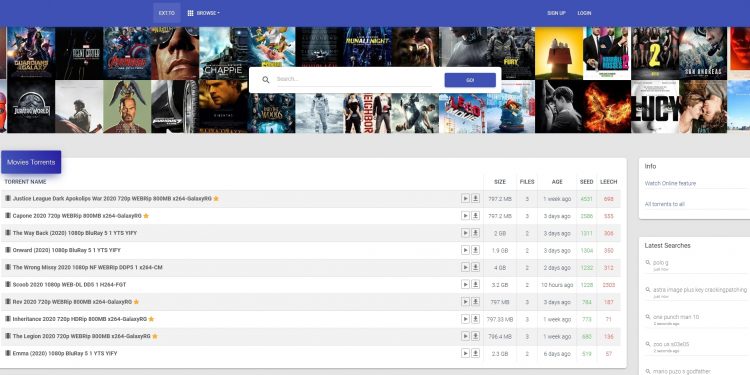Play Onward (2020) online
Screen dimensions: 750x375
pos(465,250)
